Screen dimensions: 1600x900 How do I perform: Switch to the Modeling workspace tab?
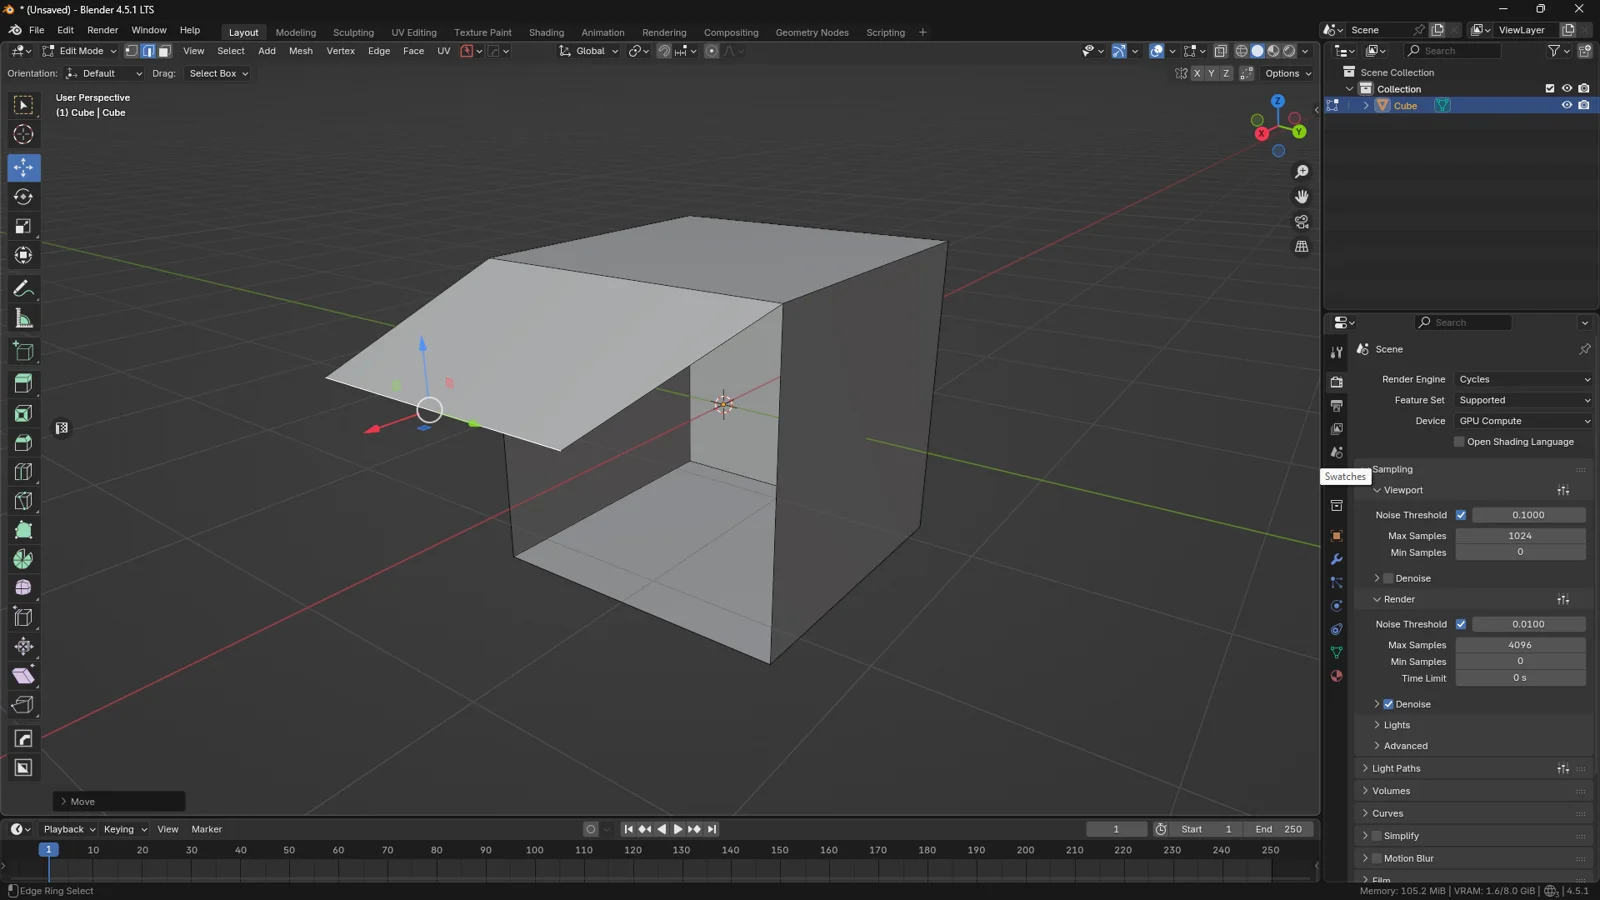pyautogui.click(x=295, y=32)
